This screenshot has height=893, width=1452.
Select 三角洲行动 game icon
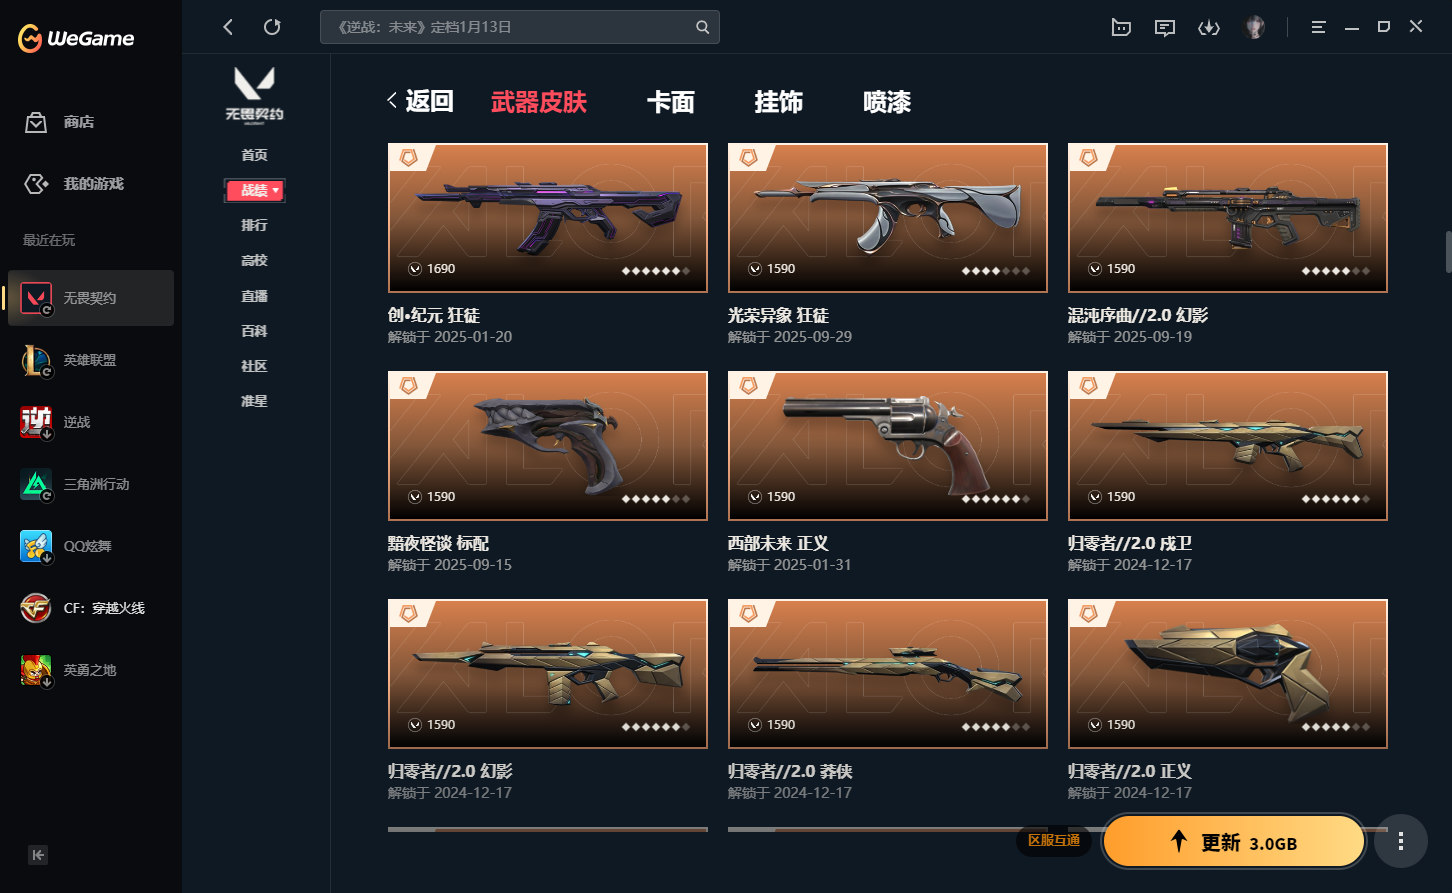click(x=36, y=485)
